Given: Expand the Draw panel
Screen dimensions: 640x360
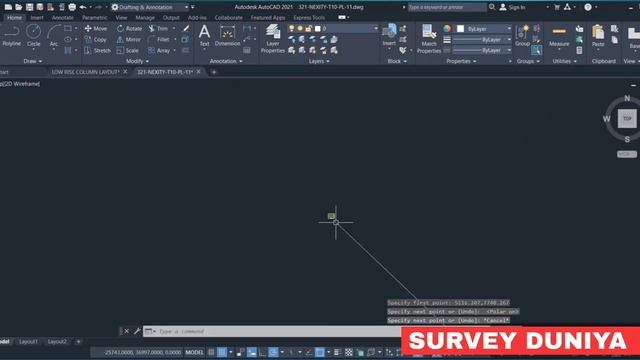Looking at the screenshot, I should coord(33,61).
